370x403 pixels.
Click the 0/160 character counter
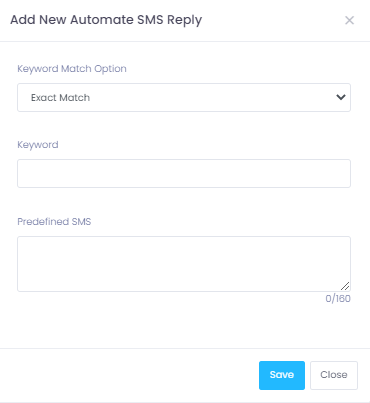pos(338,298)
